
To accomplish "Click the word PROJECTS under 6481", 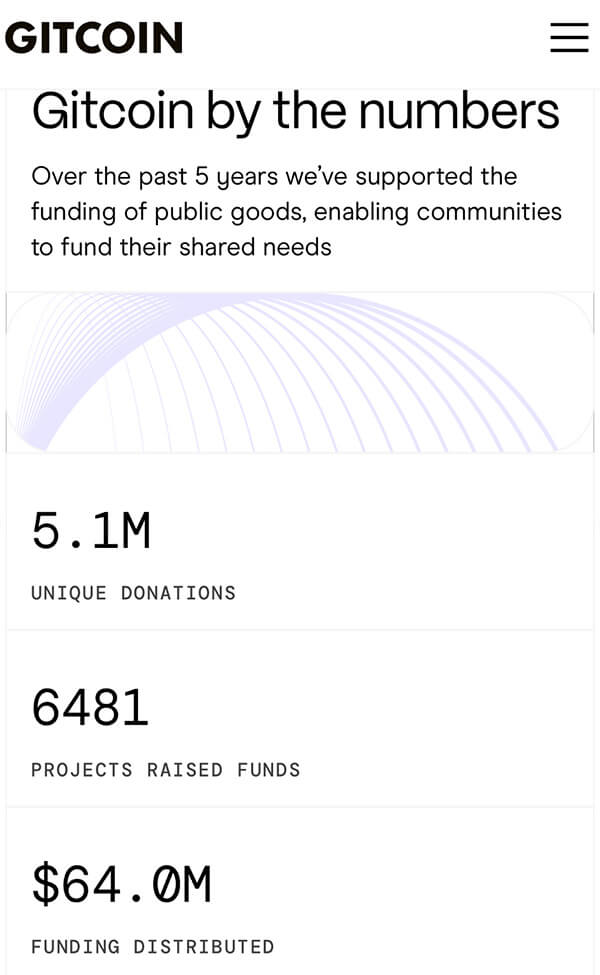I will [81, 770].
